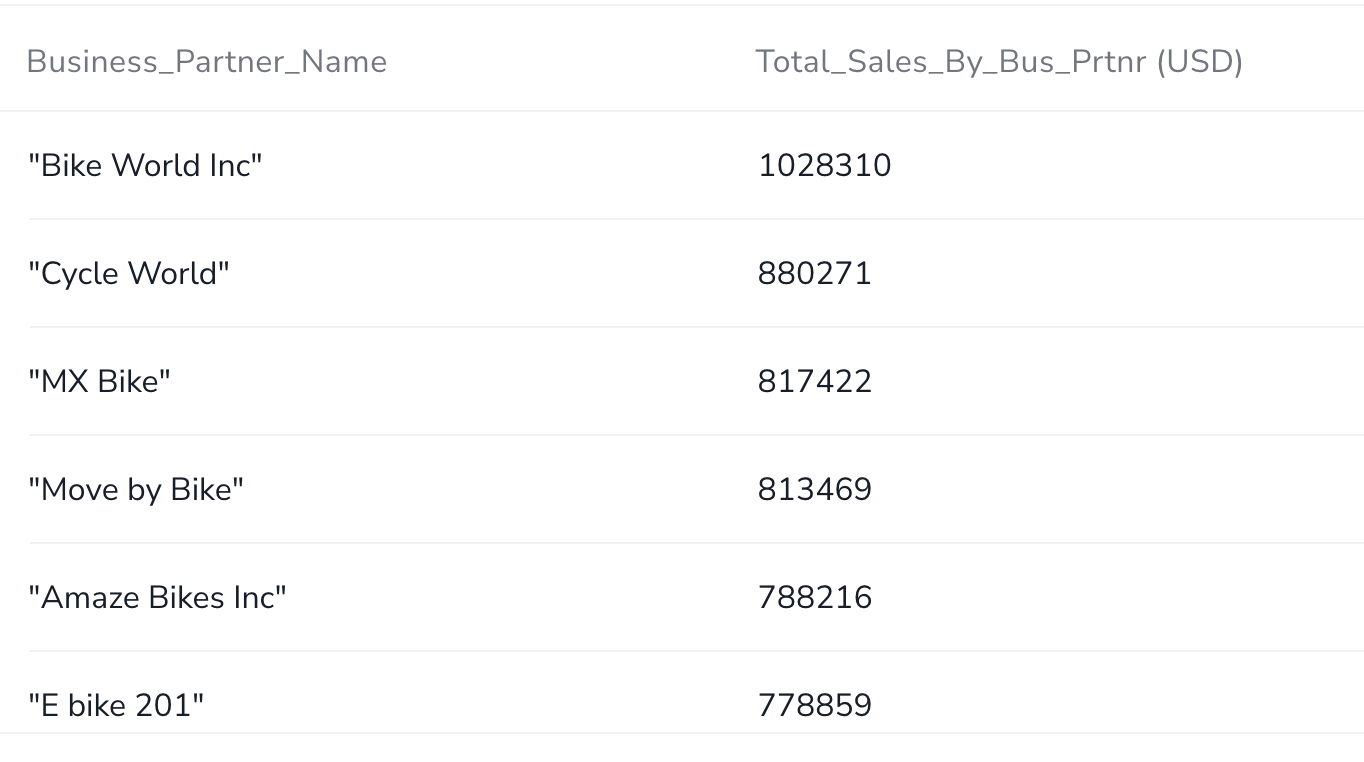1364x762 pixels.
Task: Click "(USD)" in the sales header
Action: click(x=1199, y=62)
